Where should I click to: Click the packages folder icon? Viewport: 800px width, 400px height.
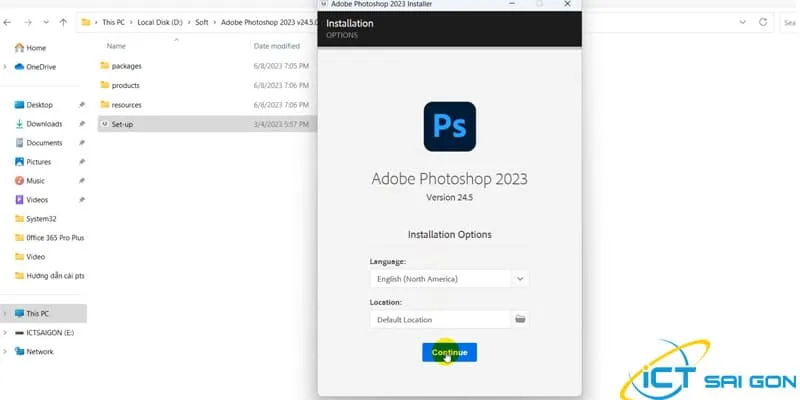click(x=105, y=65)
